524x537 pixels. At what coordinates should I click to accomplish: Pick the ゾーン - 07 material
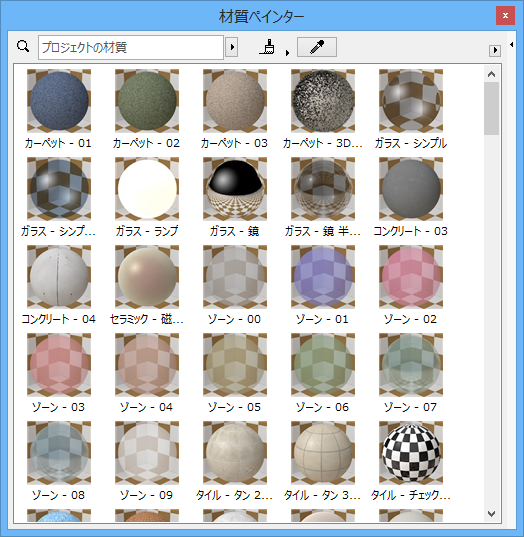coord(411,365)
